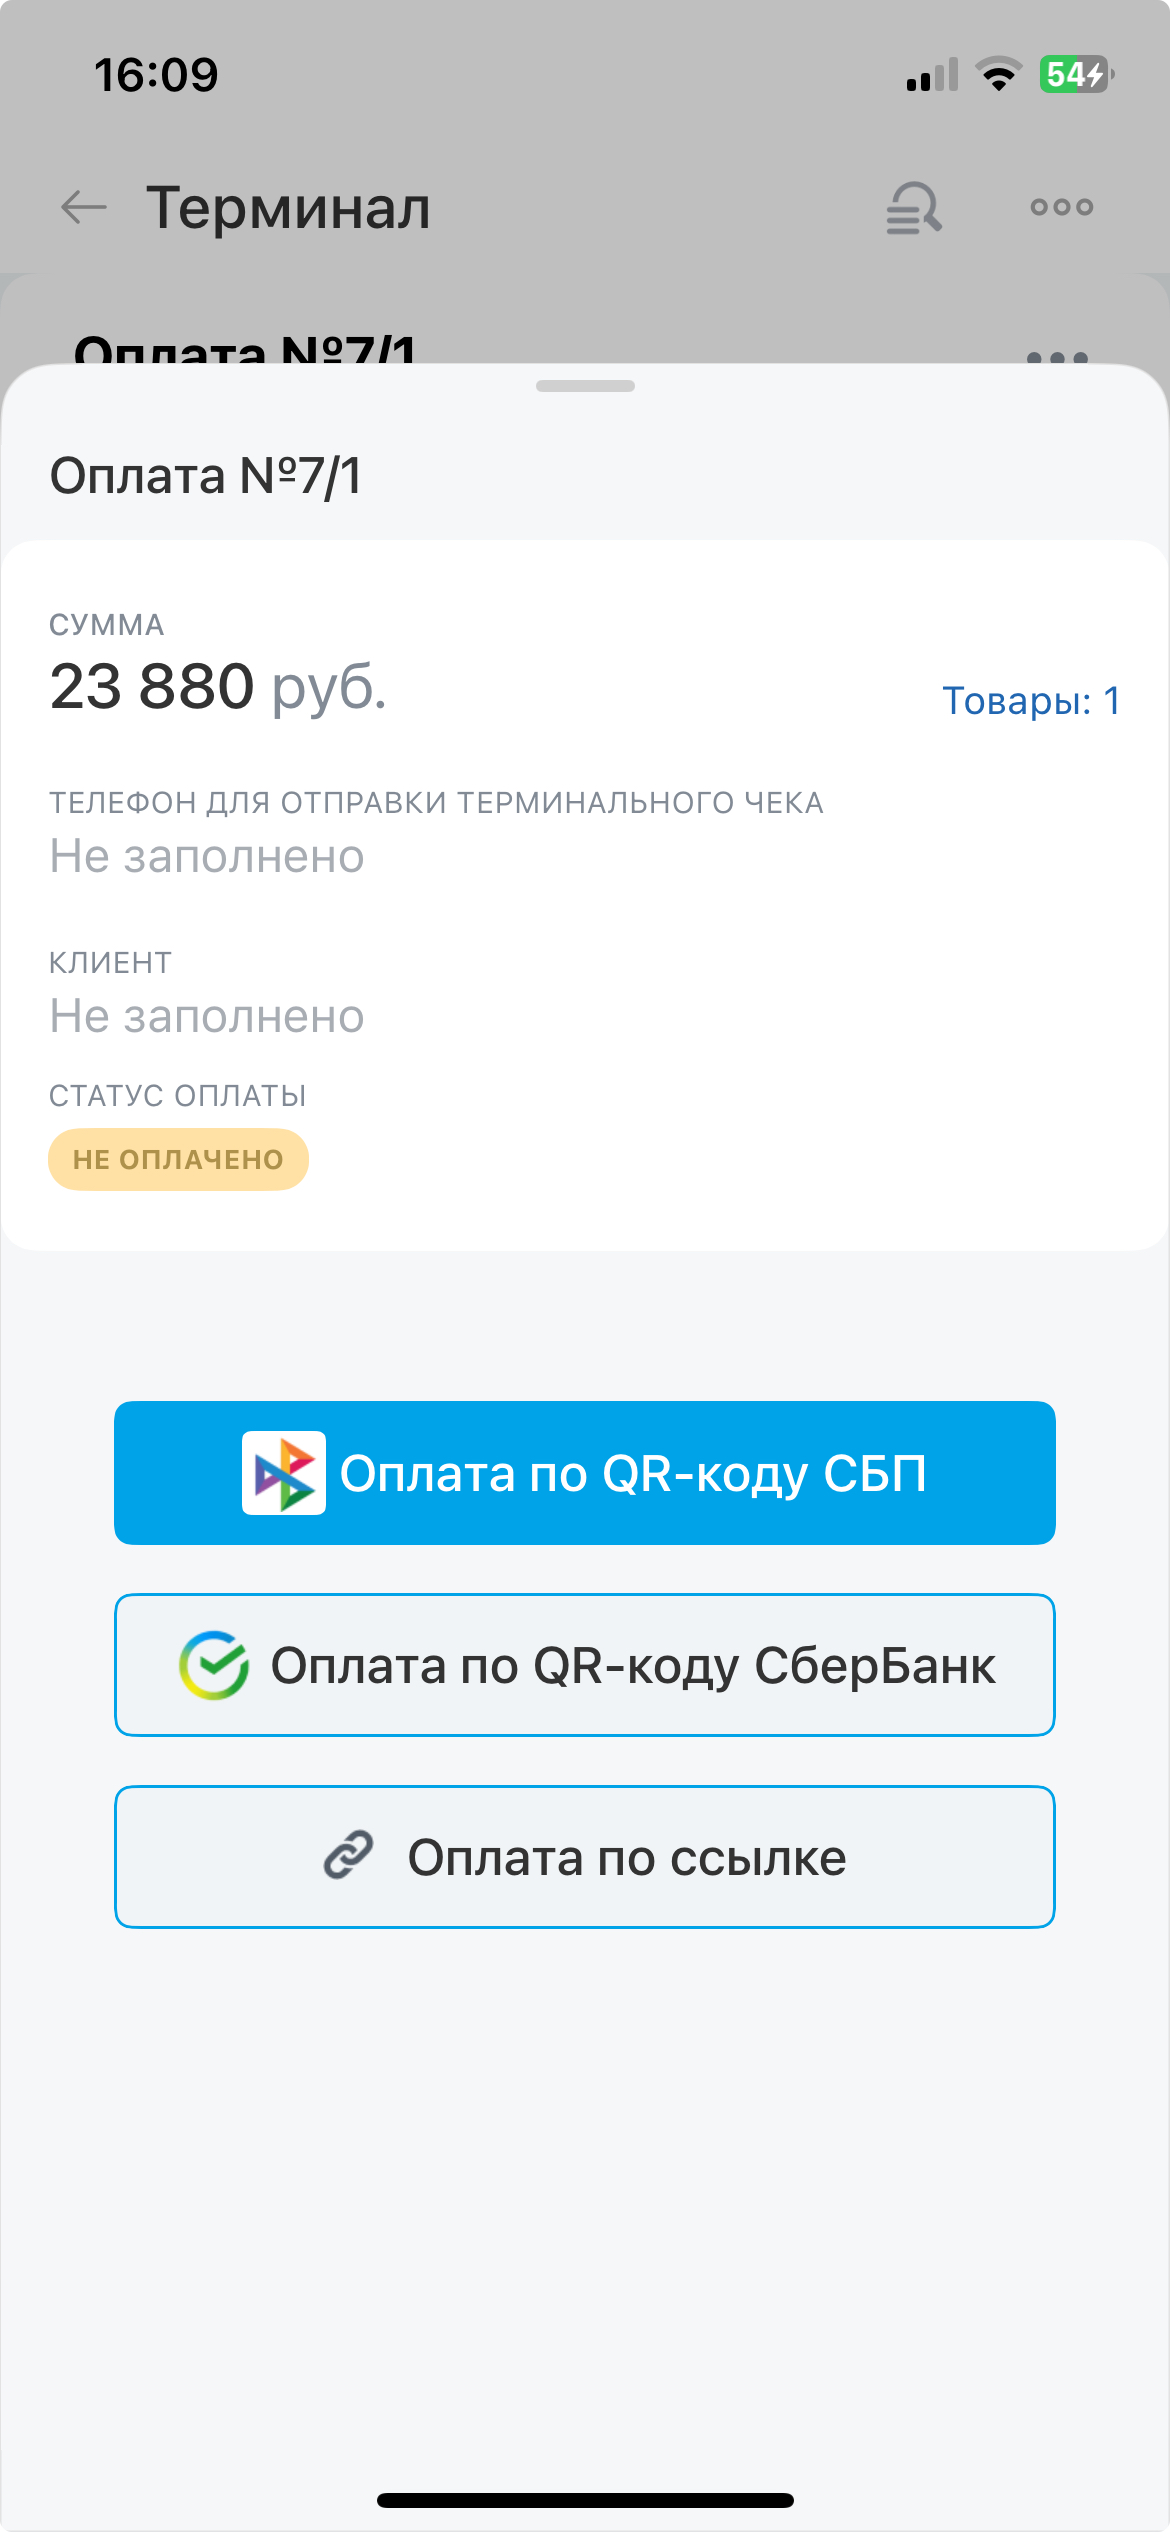Tap the green SberBank checkmark logo
The image size is (1170, 2532).
[x=214, y=1665]
